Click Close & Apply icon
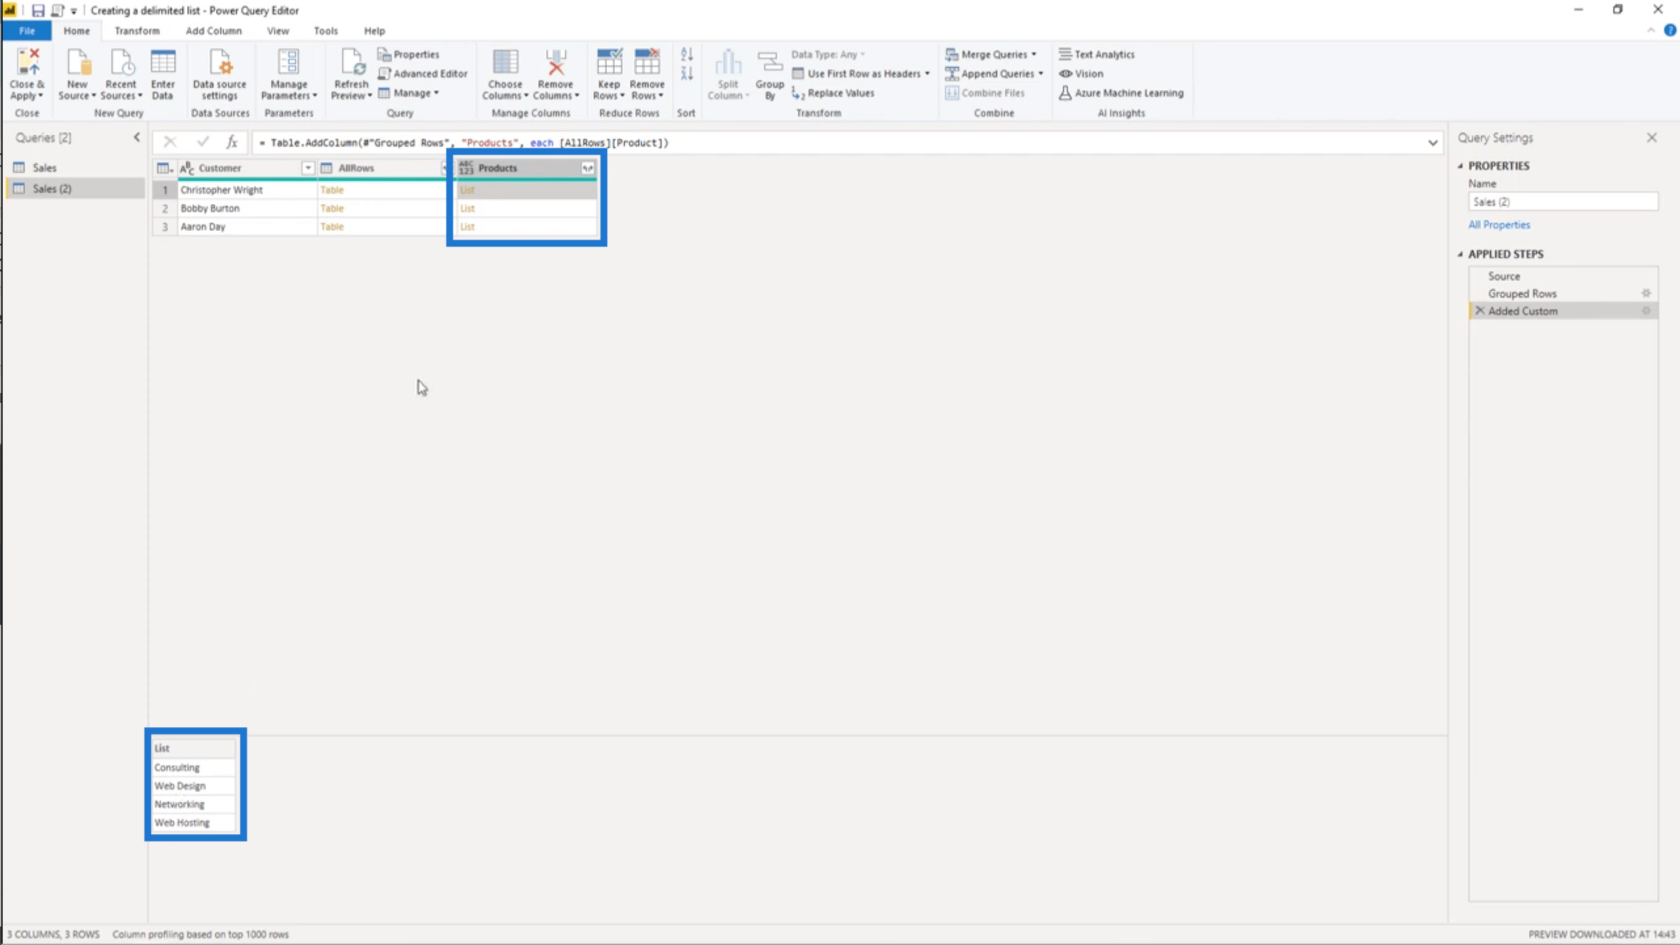 coord(27,64)
